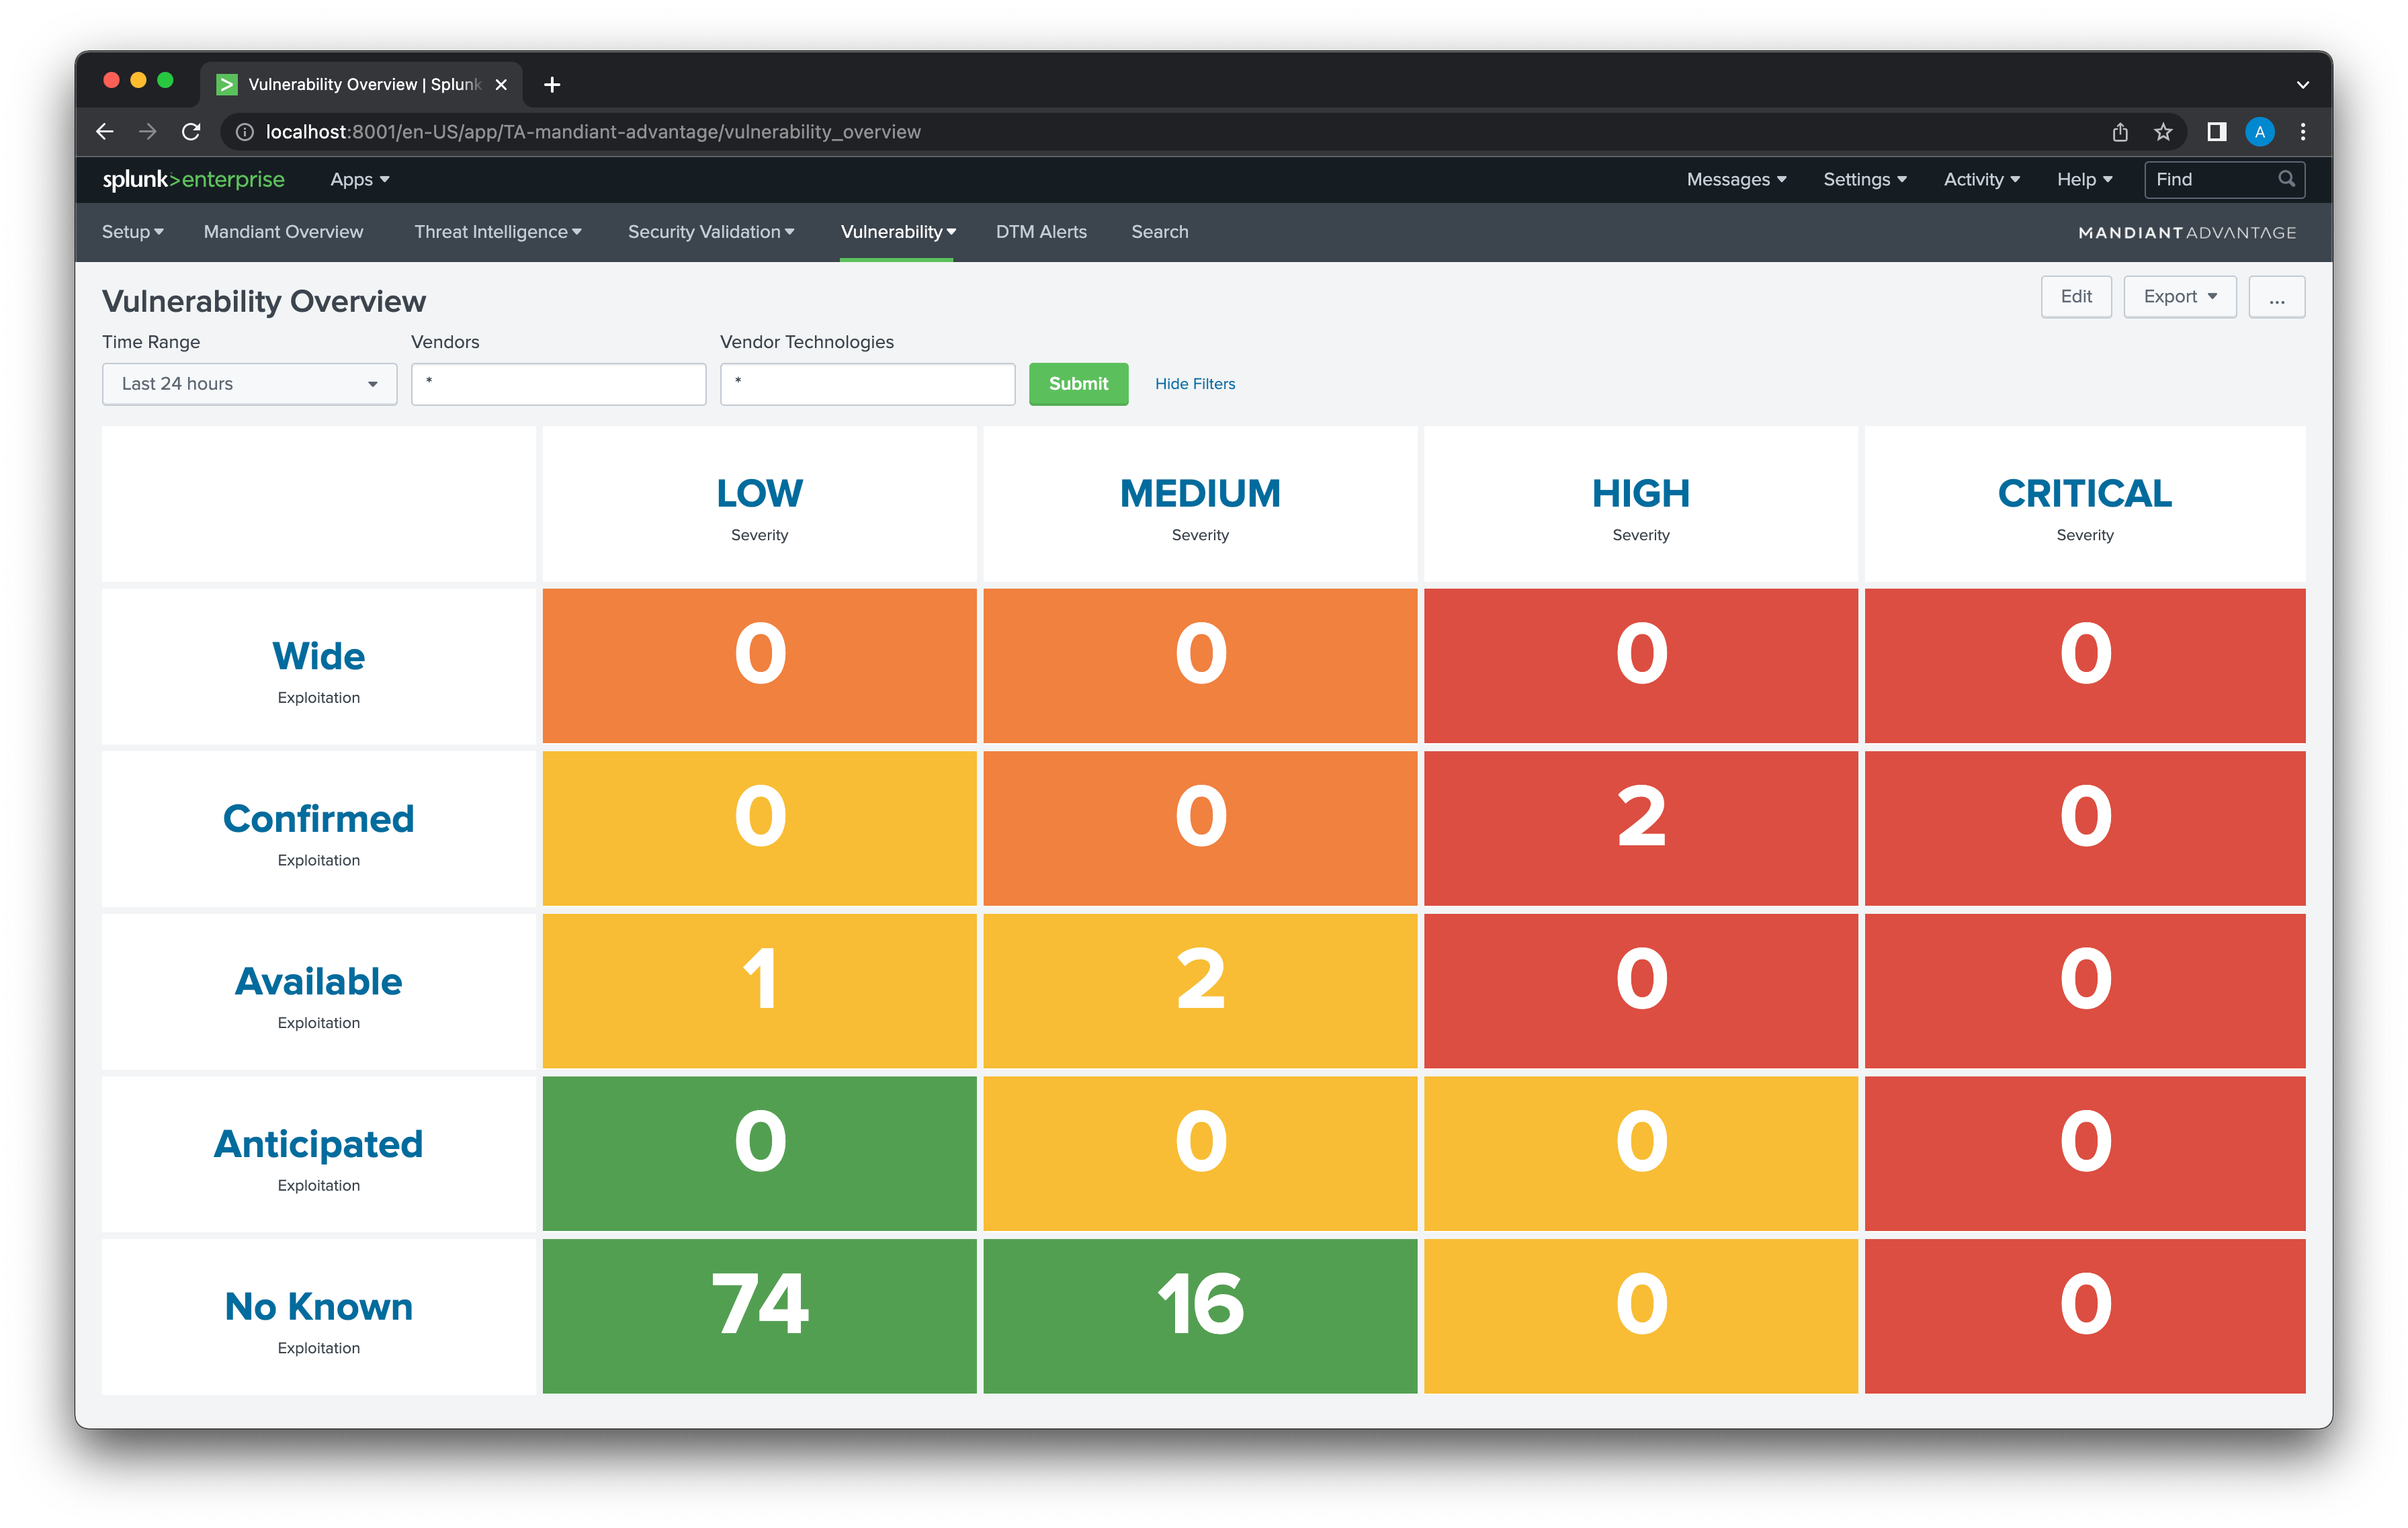Open the Threat Intelligence dropdown

coord(497,231)
